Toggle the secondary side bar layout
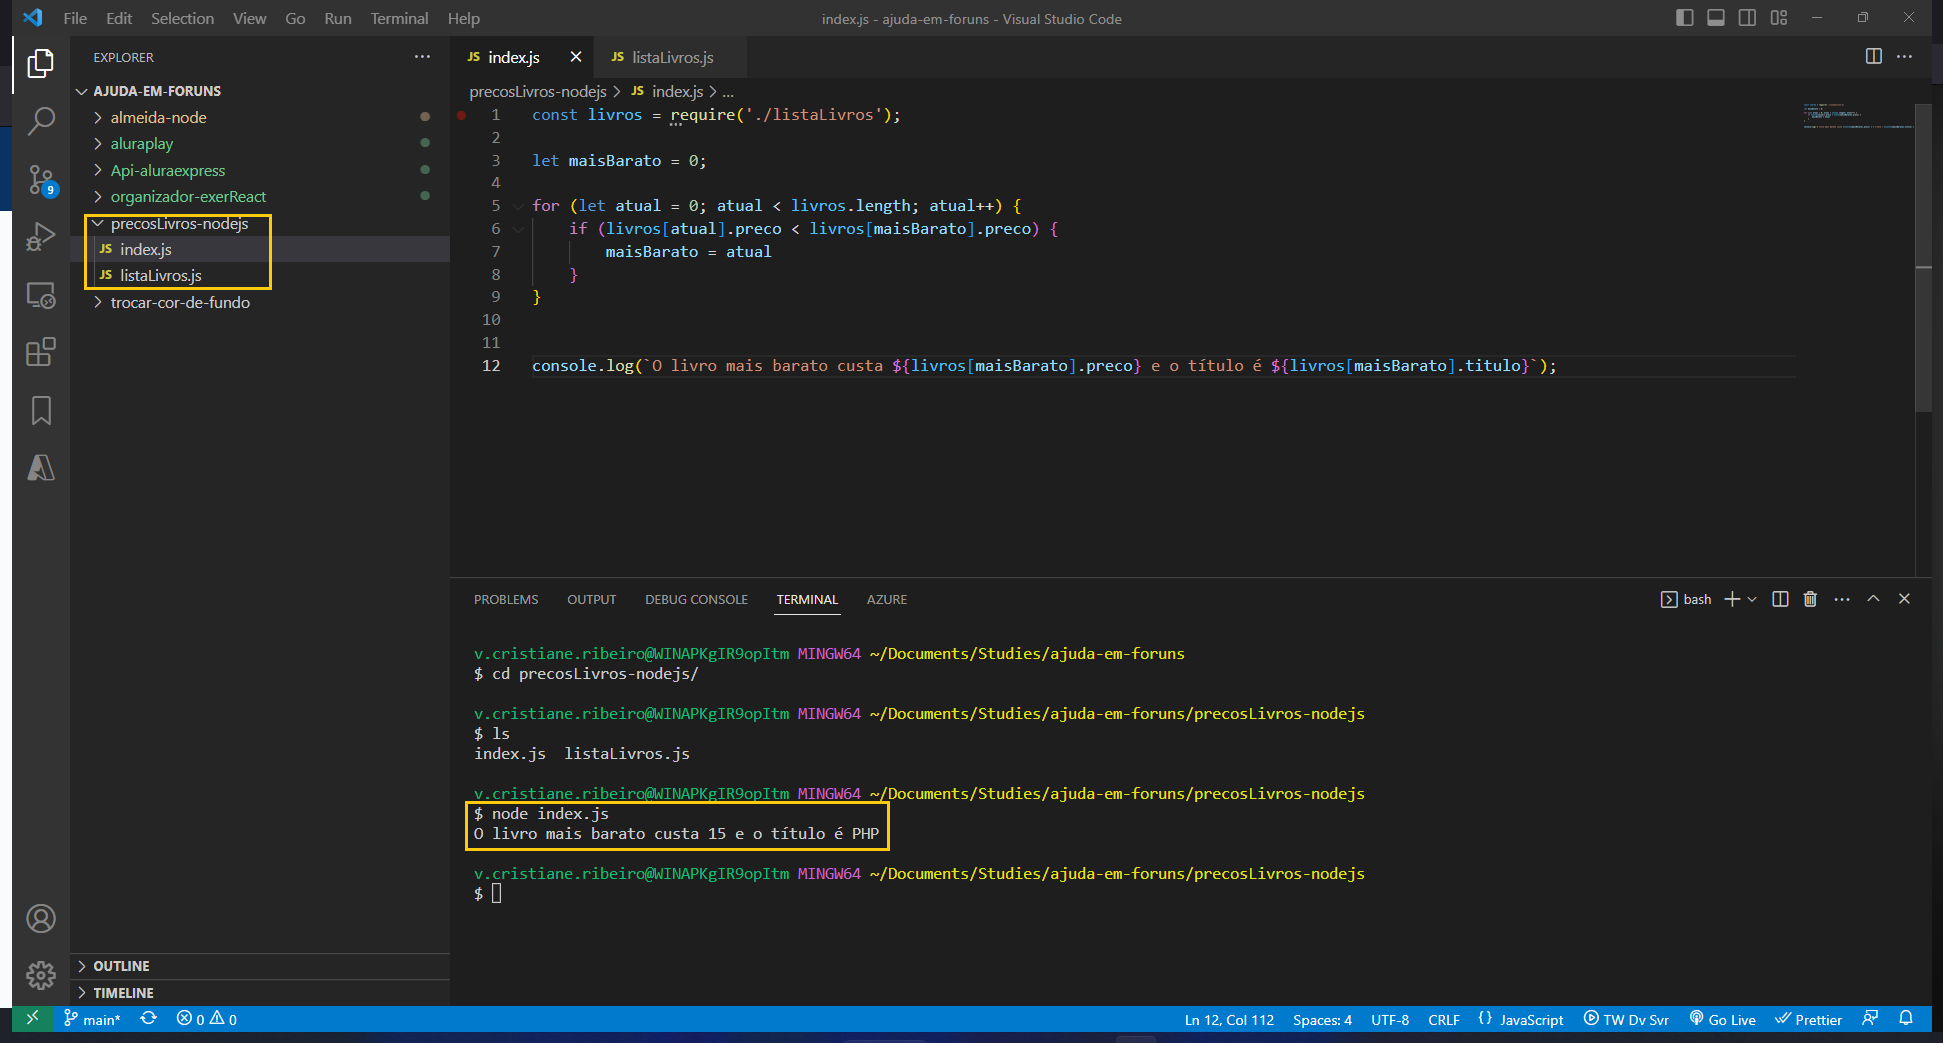 [x=1747, y=18]
